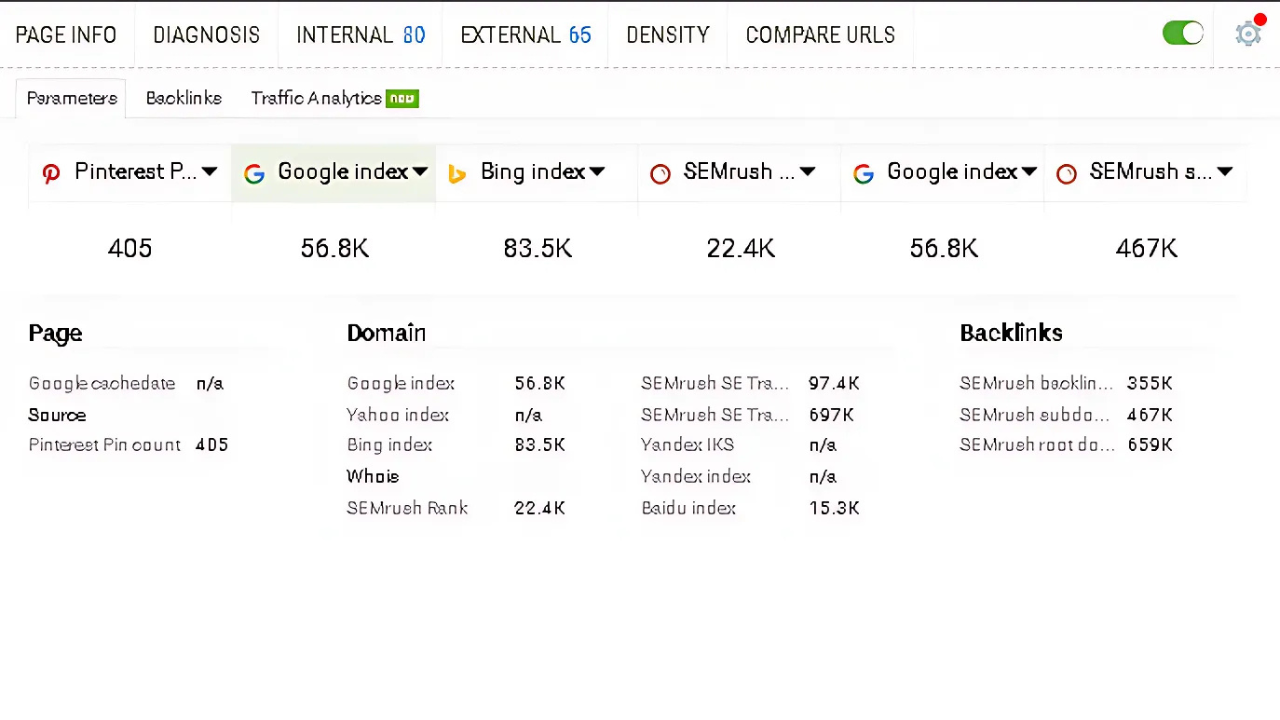Open the SEMrush ... column dropdown arrow

[808, 172]
